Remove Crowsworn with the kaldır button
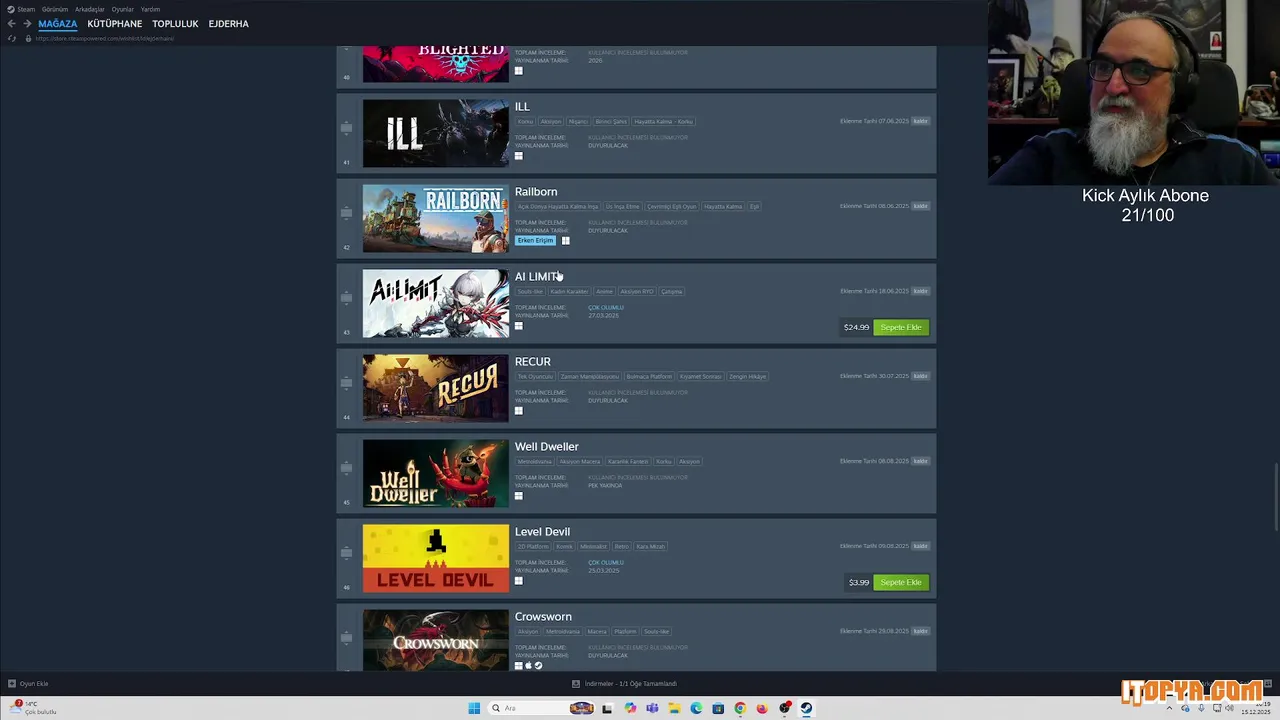This screenshot has width=1280, height=720. 920,631
